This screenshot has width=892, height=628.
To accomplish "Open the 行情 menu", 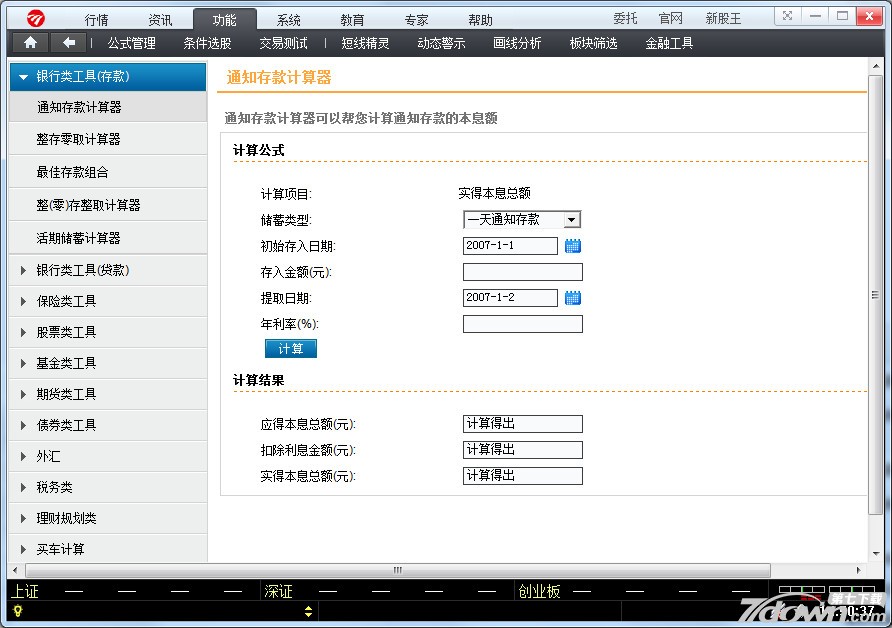I will pos(96,19).
